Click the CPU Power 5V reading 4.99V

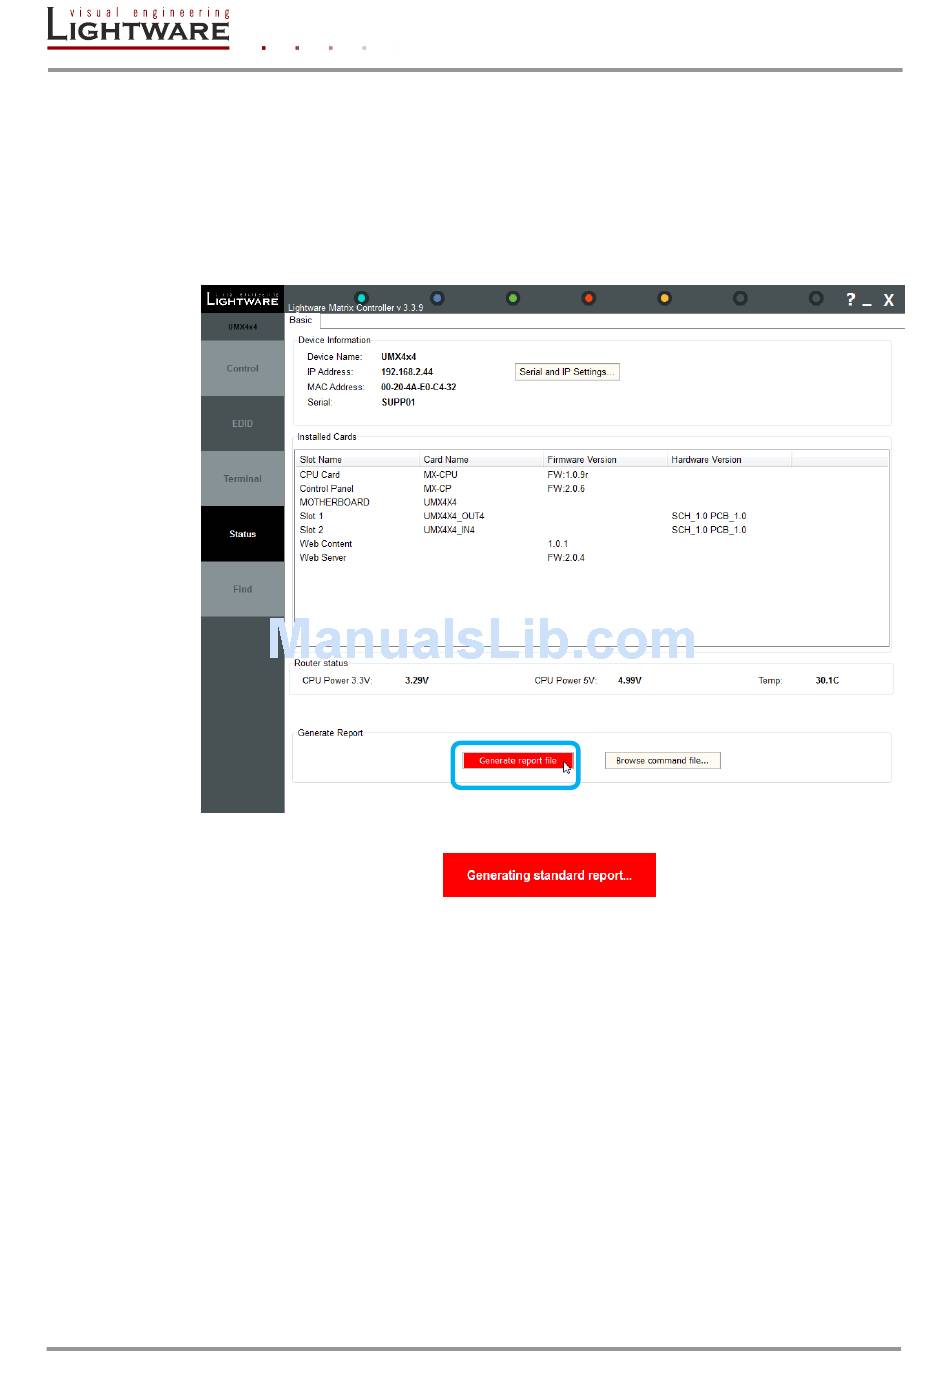630,681
